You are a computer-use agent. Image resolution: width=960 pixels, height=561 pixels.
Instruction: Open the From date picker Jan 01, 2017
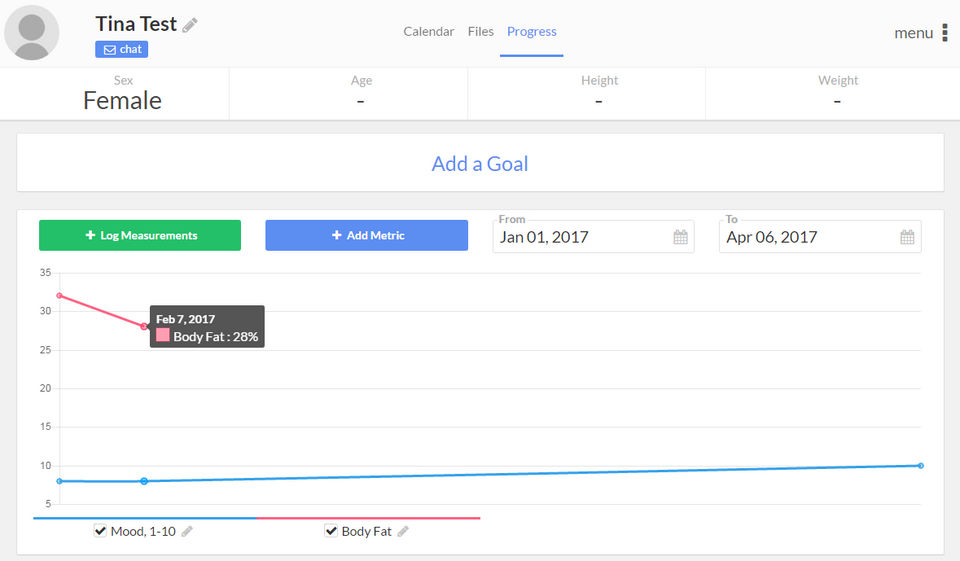point(580,237)
